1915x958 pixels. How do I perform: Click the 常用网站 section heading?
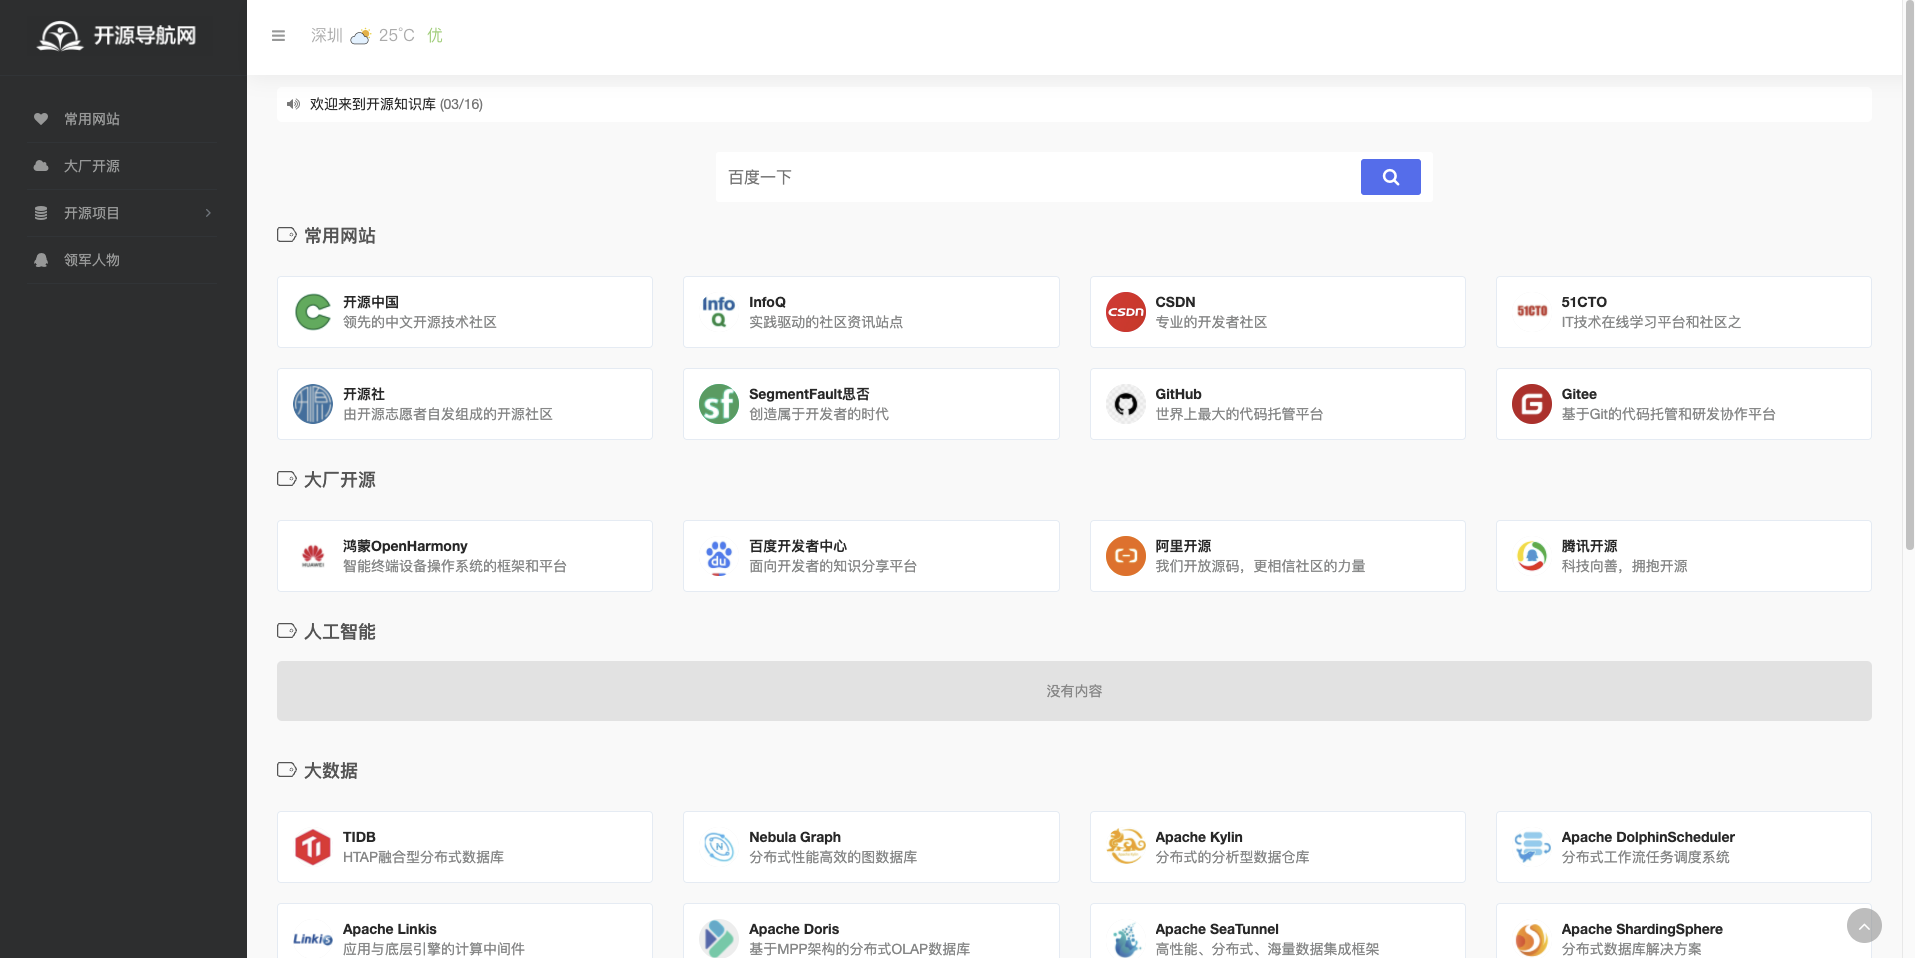click(340, 236)
